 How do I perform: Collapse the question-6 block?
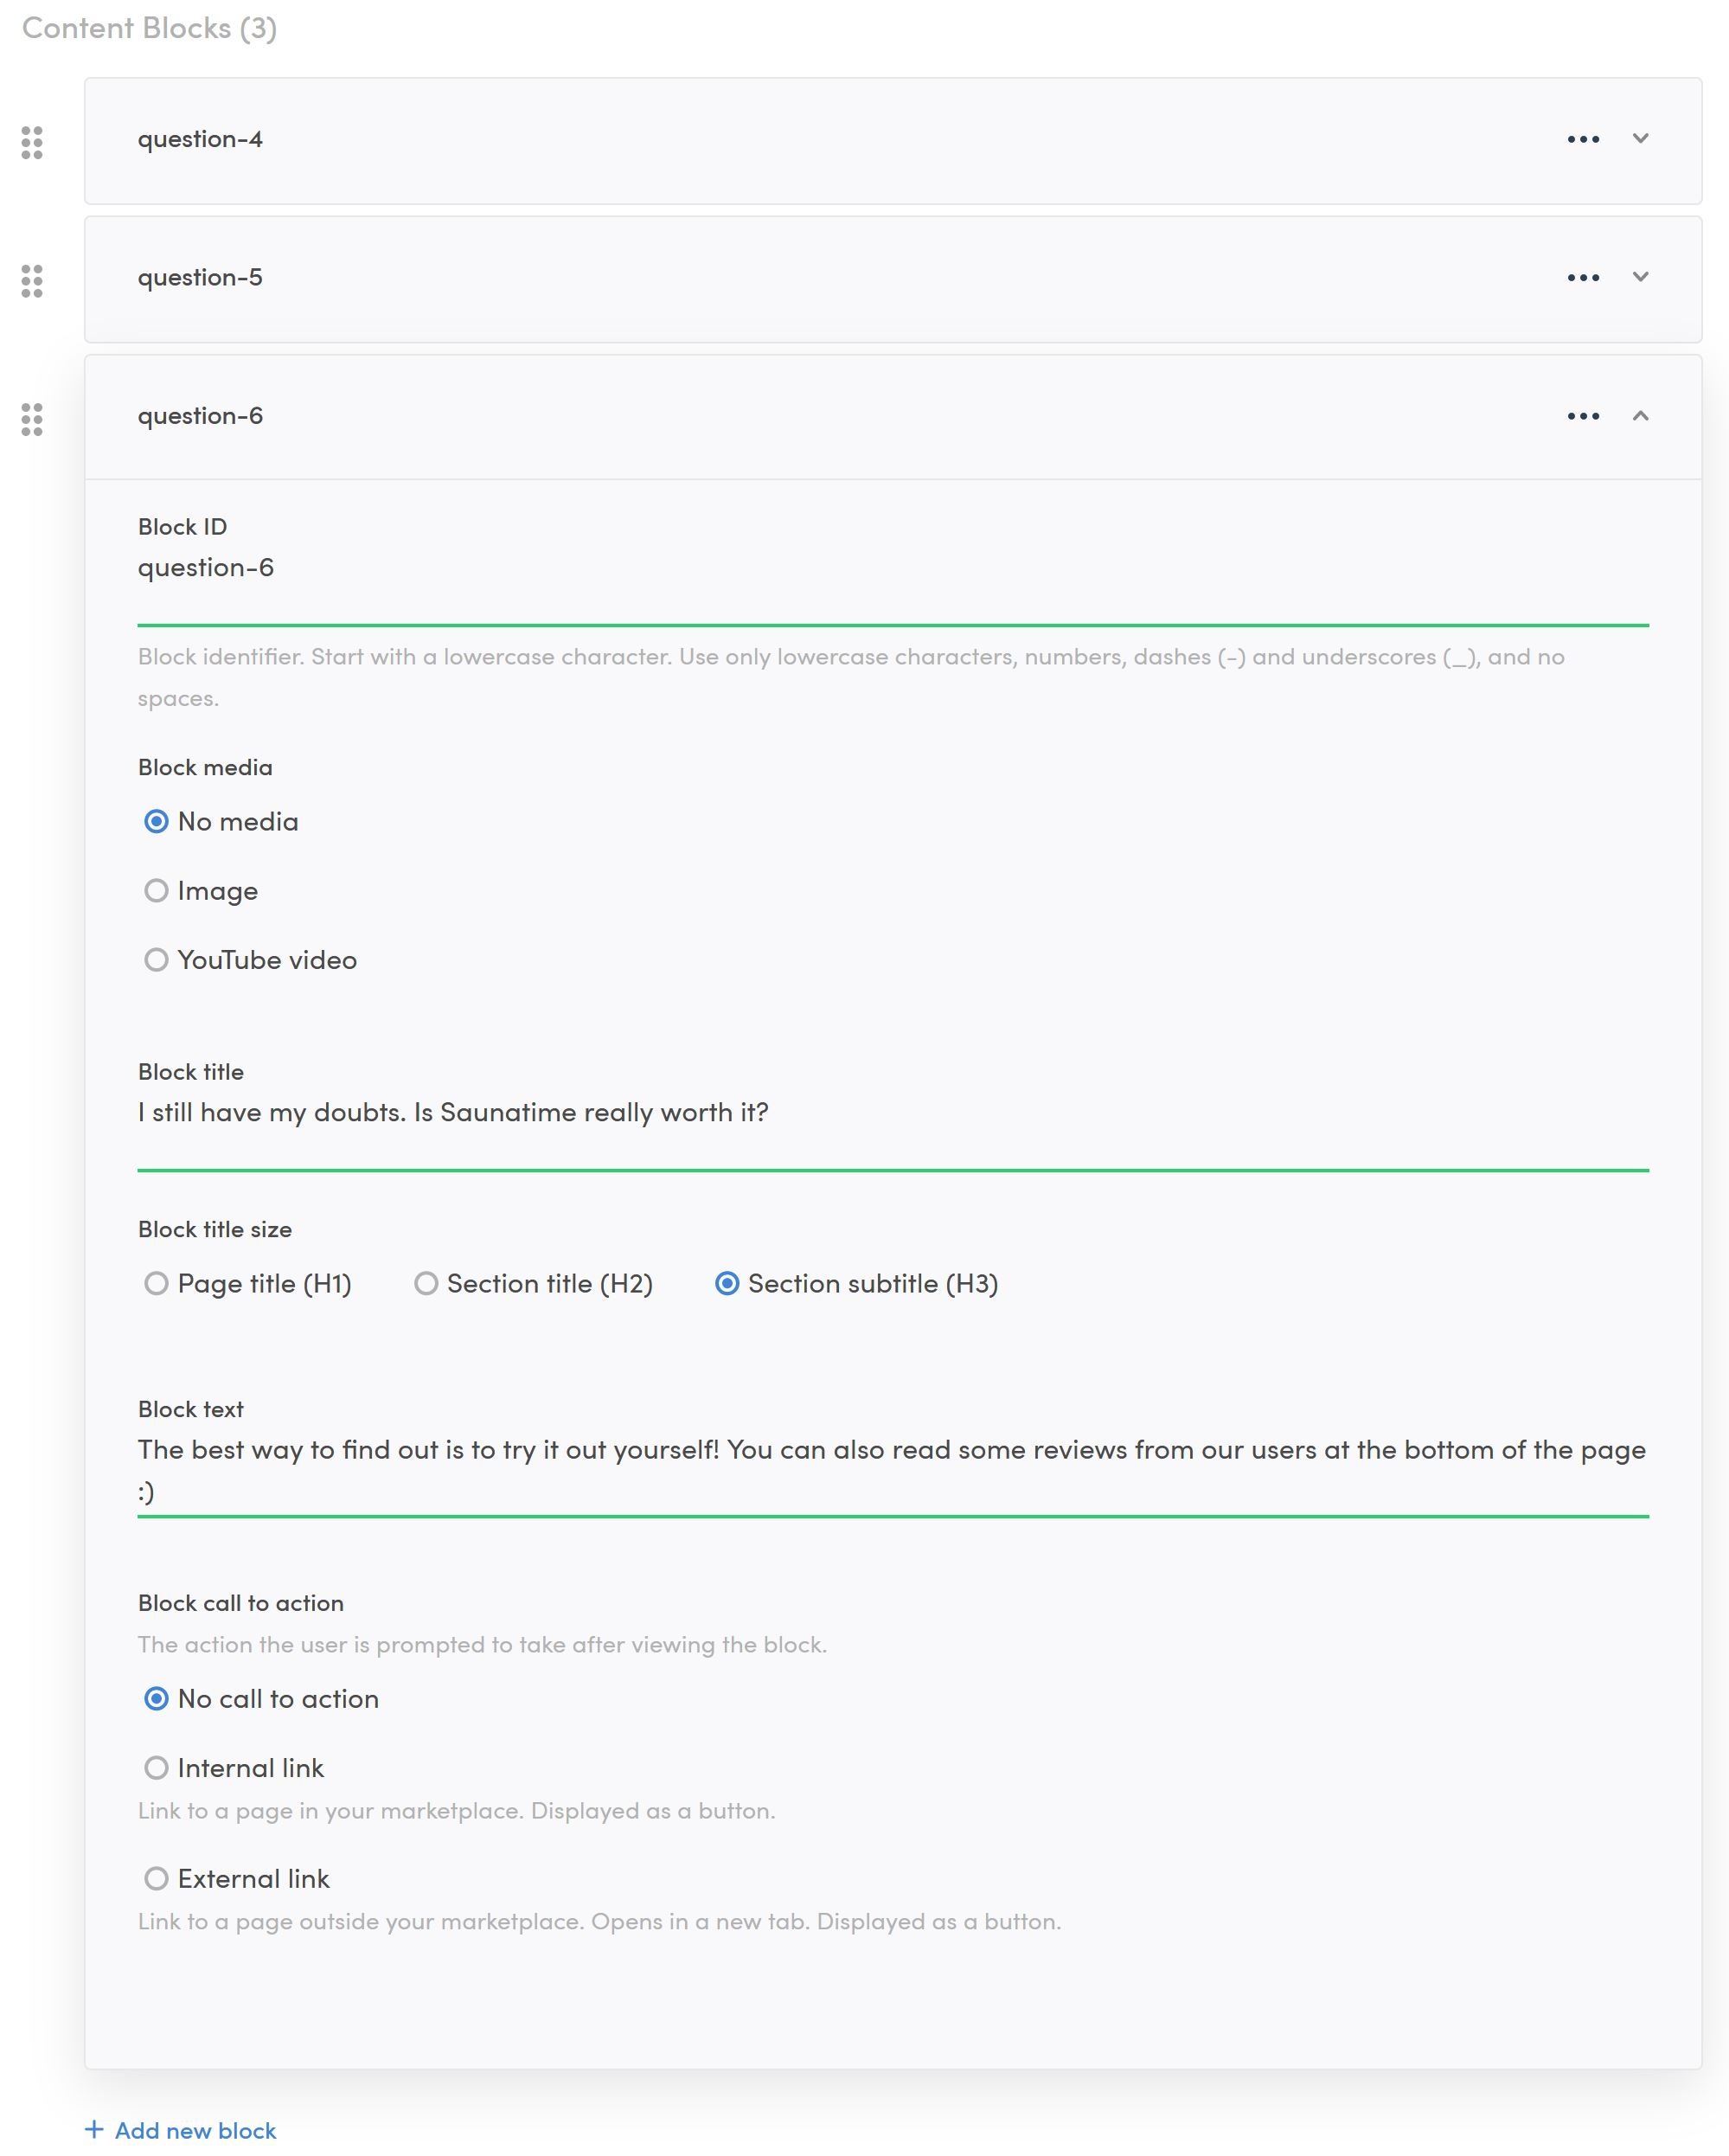pos(1640,416)
